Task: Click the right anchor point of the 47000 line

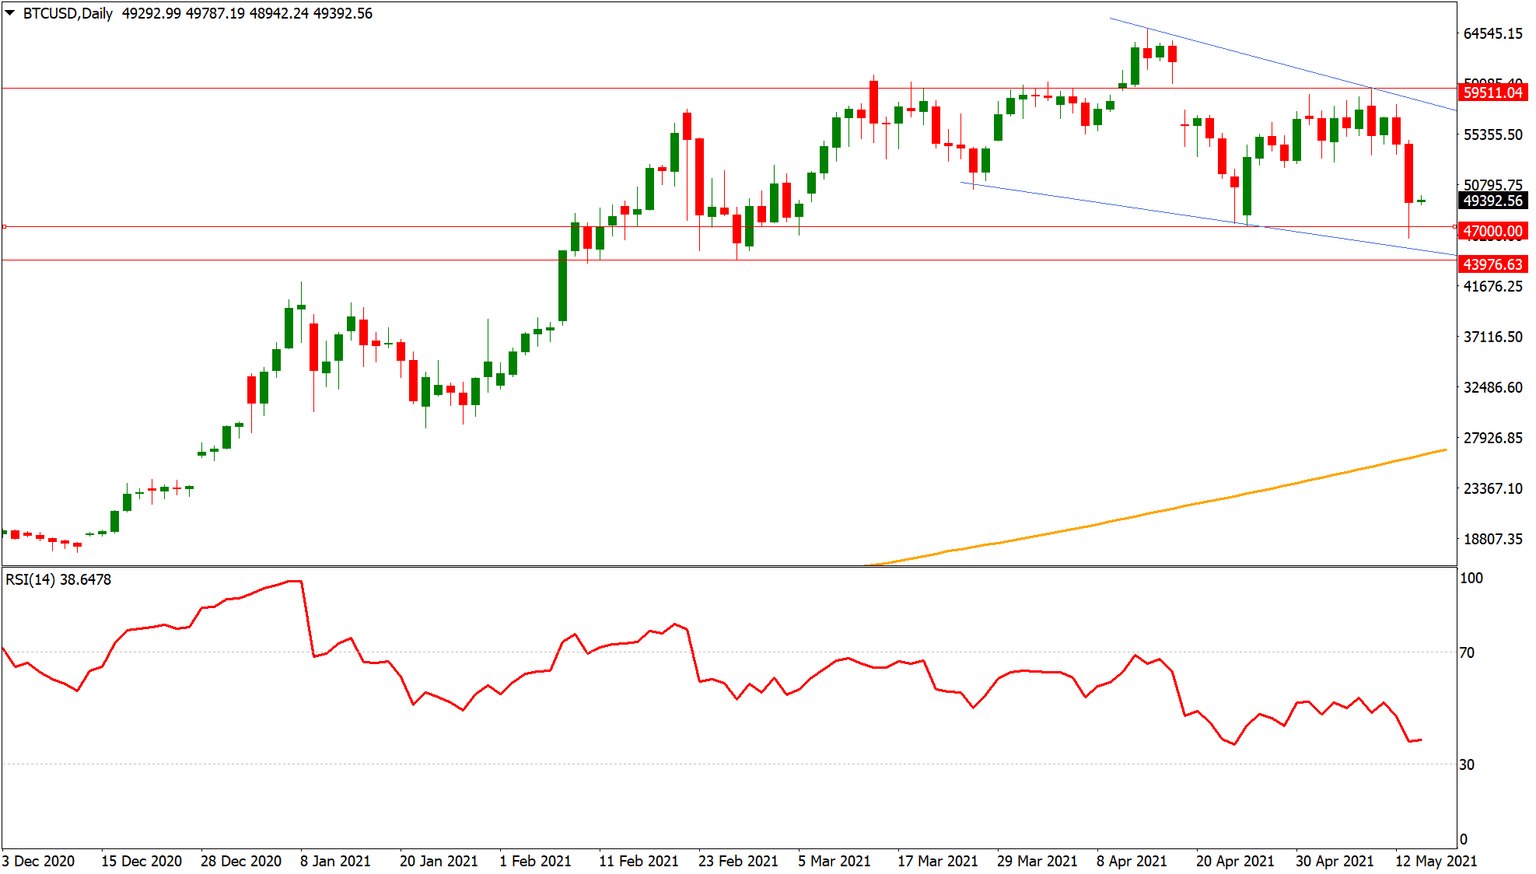Action: pyautogui.click(x=1455, y=227)
